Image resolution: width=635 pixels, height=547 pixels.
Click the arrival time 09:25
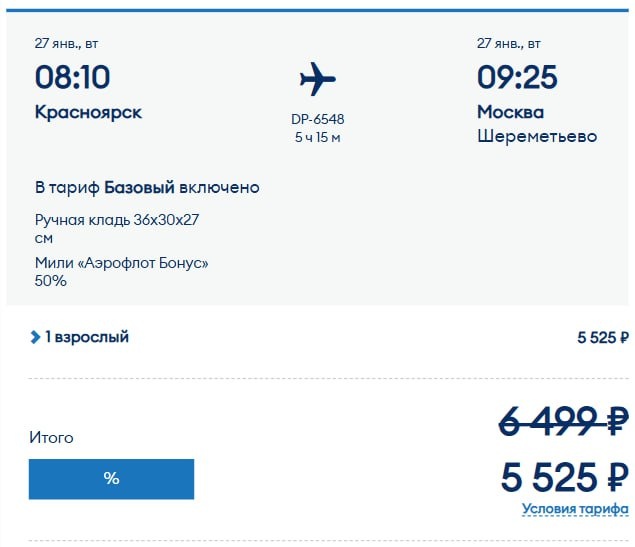[517, 77]
